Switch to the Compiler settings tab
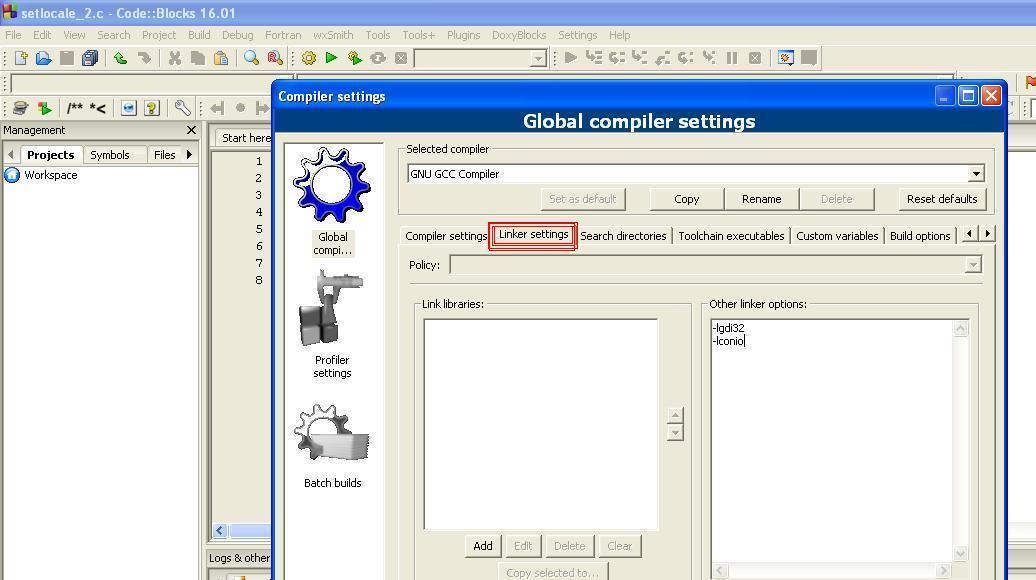The height and width of the screenshot is (580, 1036). (x=445, y=236)
